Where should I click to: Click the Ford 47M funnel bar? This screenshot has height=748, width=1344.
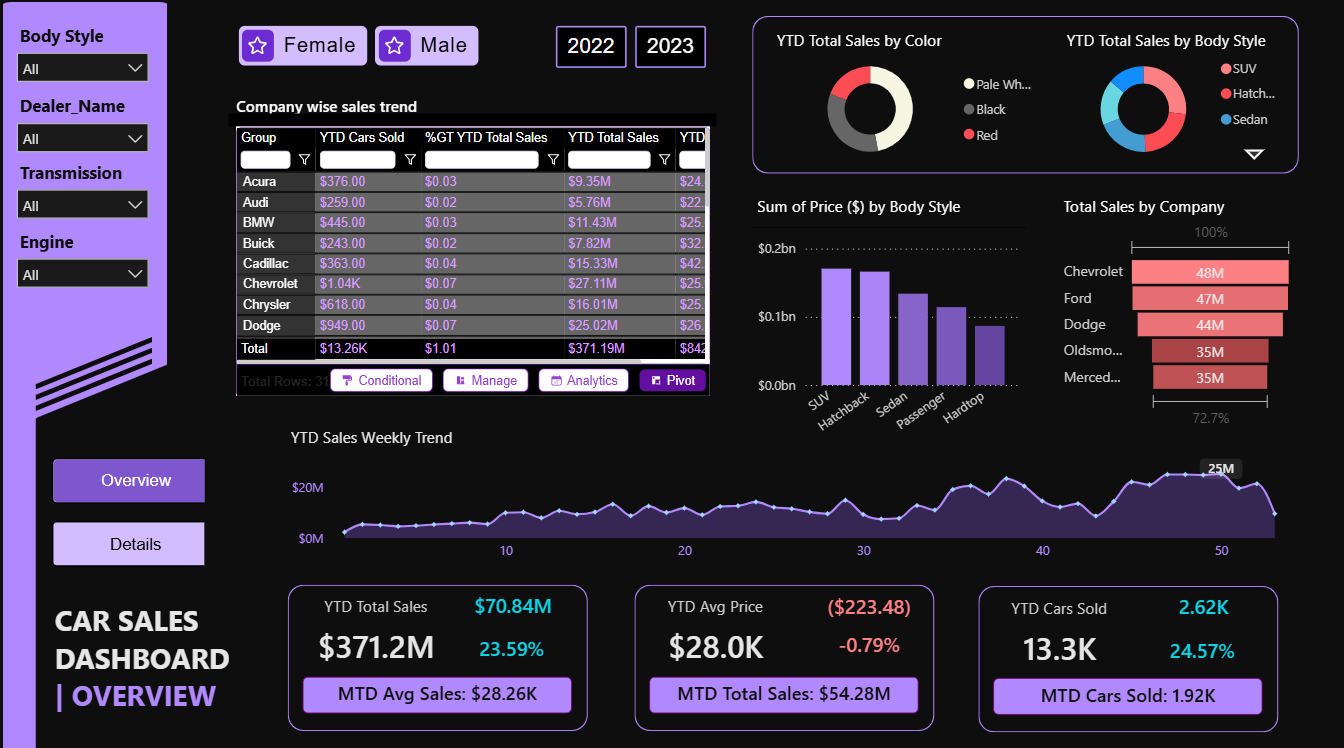click(x=1210, y=298)
